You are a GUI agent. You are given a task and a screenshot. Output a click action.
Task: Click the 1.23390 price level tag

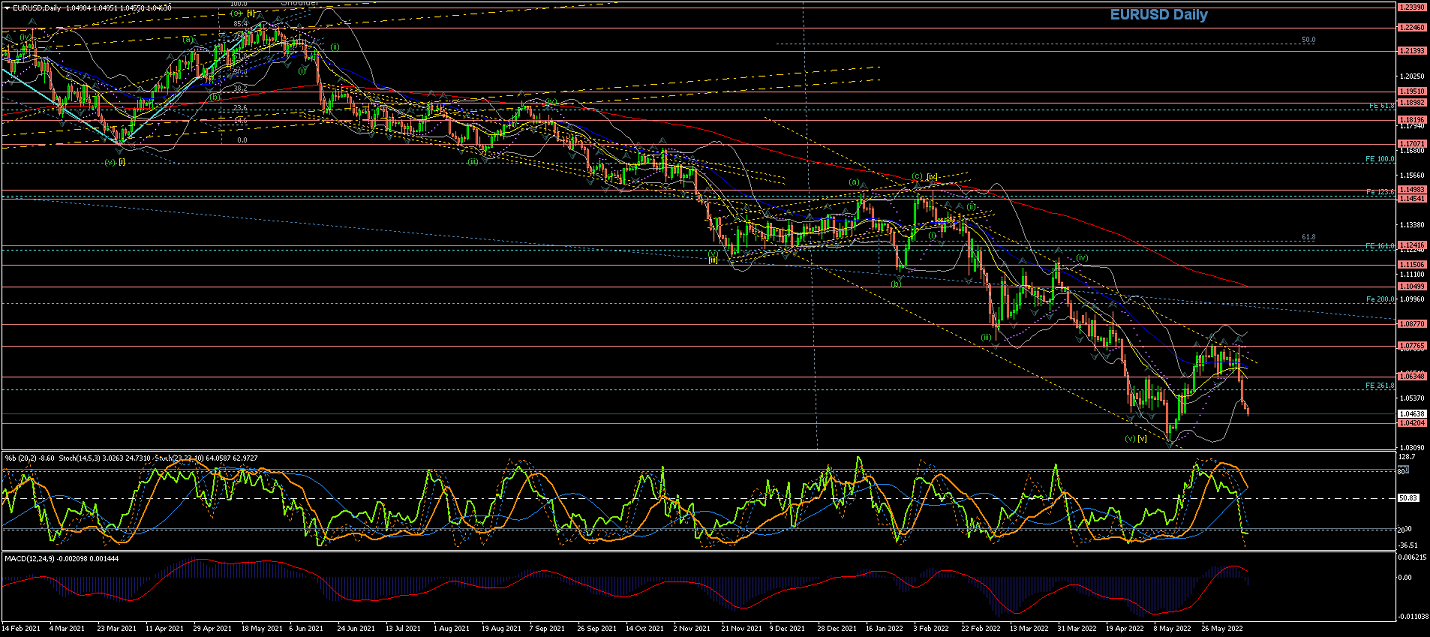click(1411, 6)
